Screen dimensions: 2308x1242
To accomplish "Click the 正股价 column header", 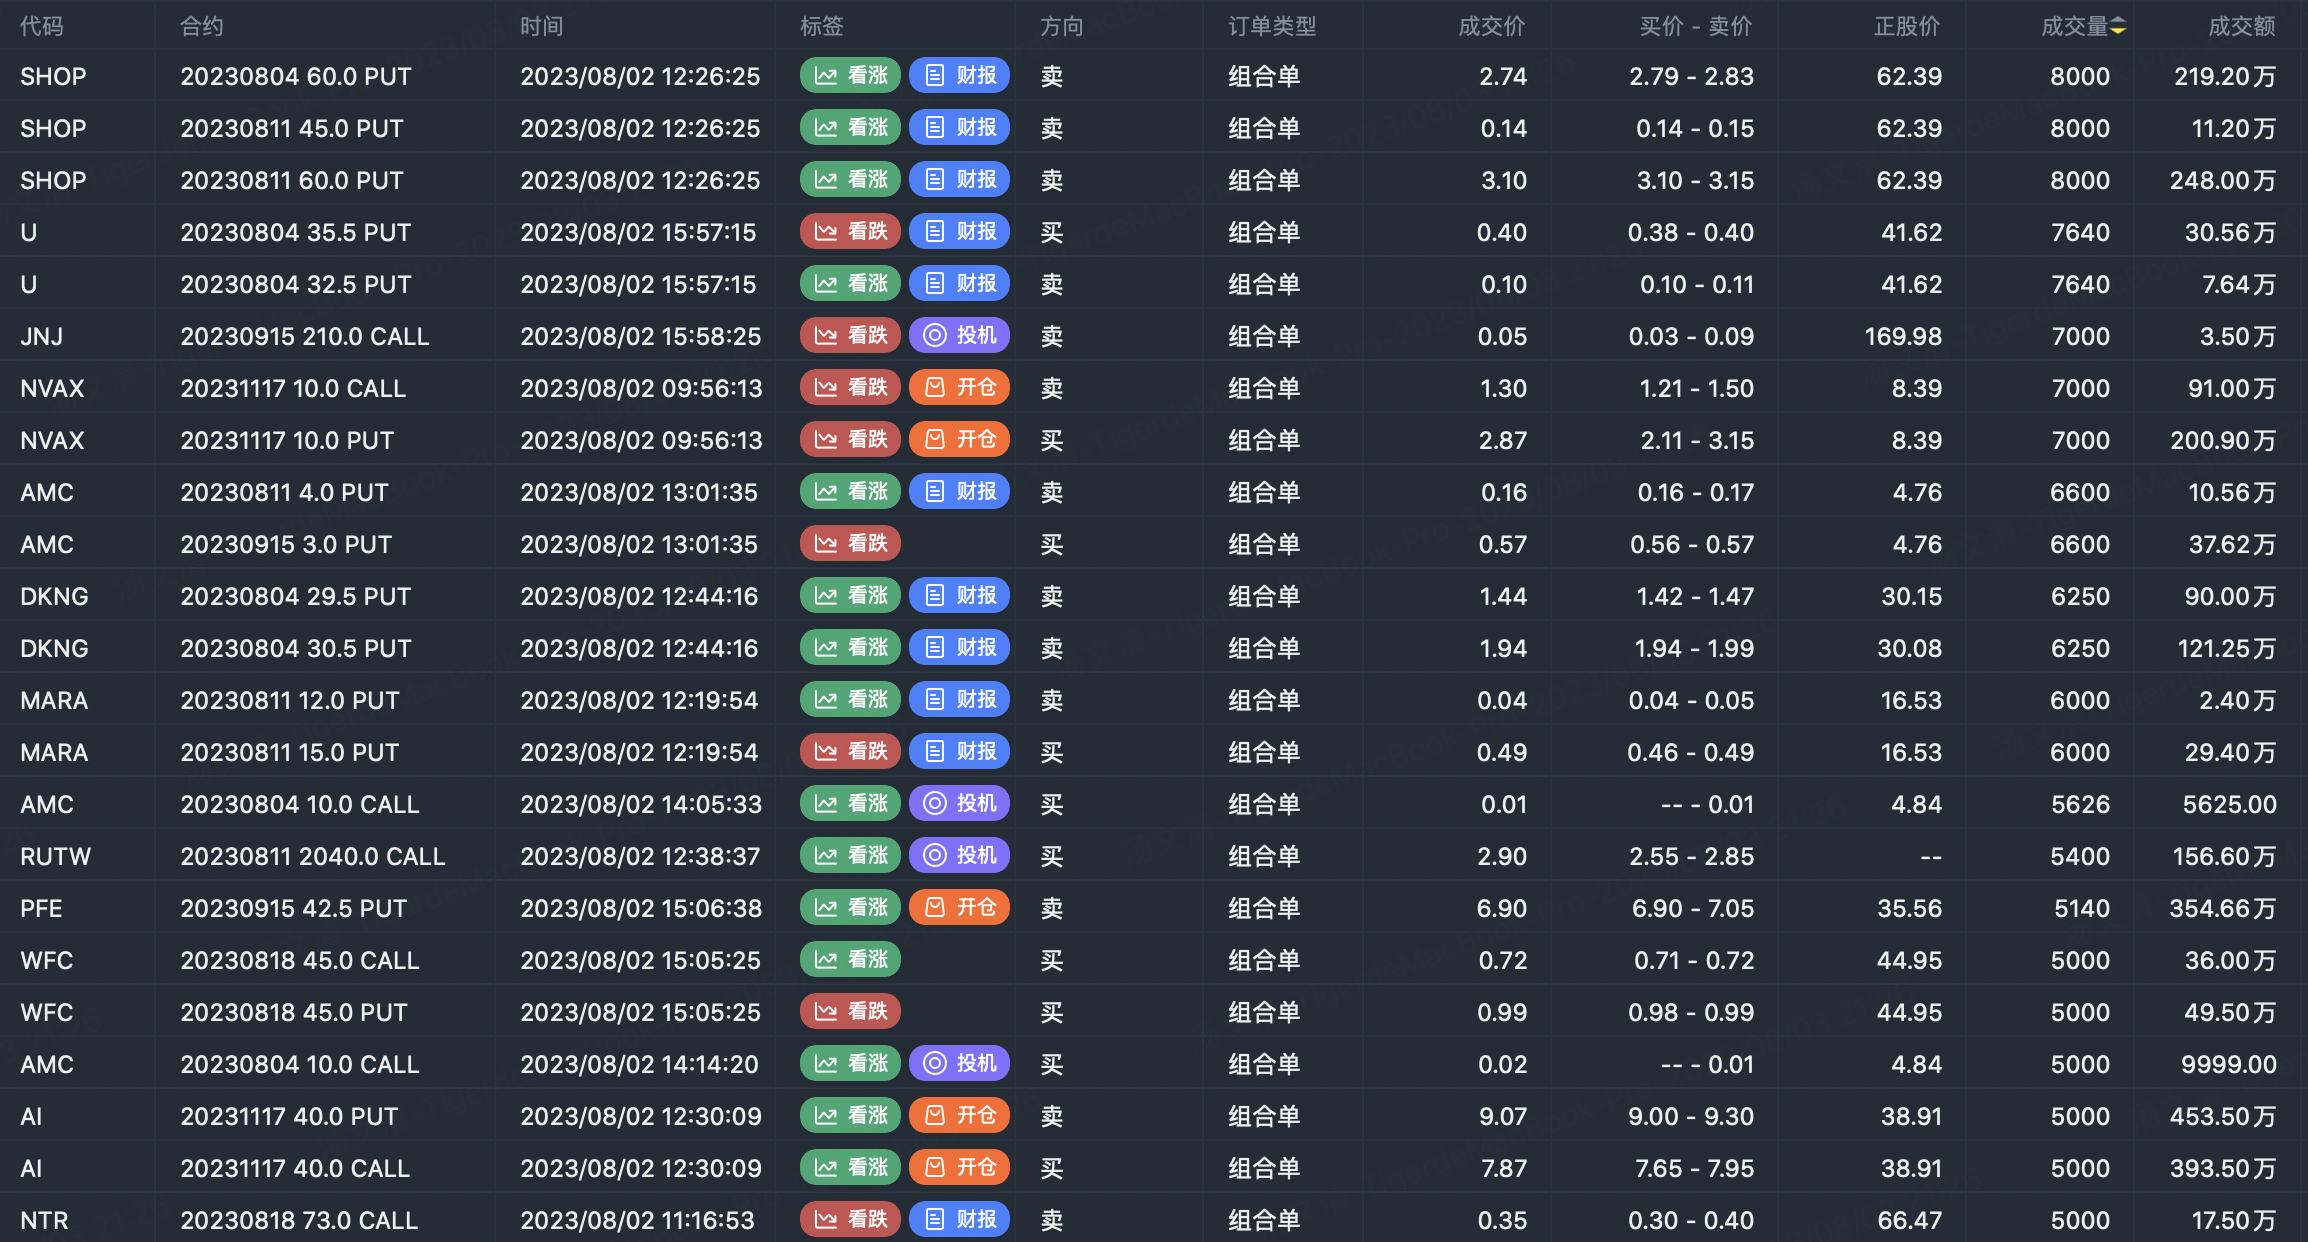I will tap(1907, 27).
